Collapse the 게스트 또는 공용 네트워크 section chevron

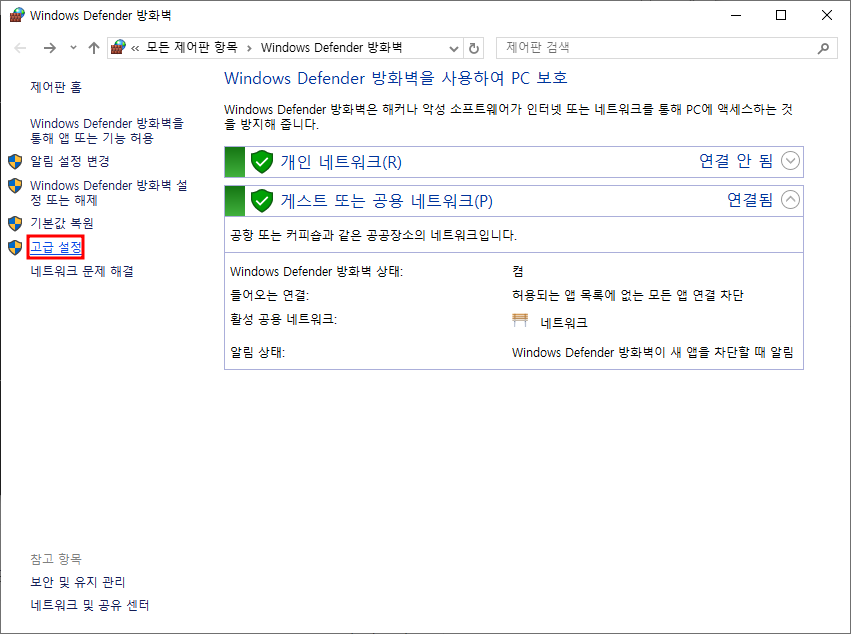(790, 200)
